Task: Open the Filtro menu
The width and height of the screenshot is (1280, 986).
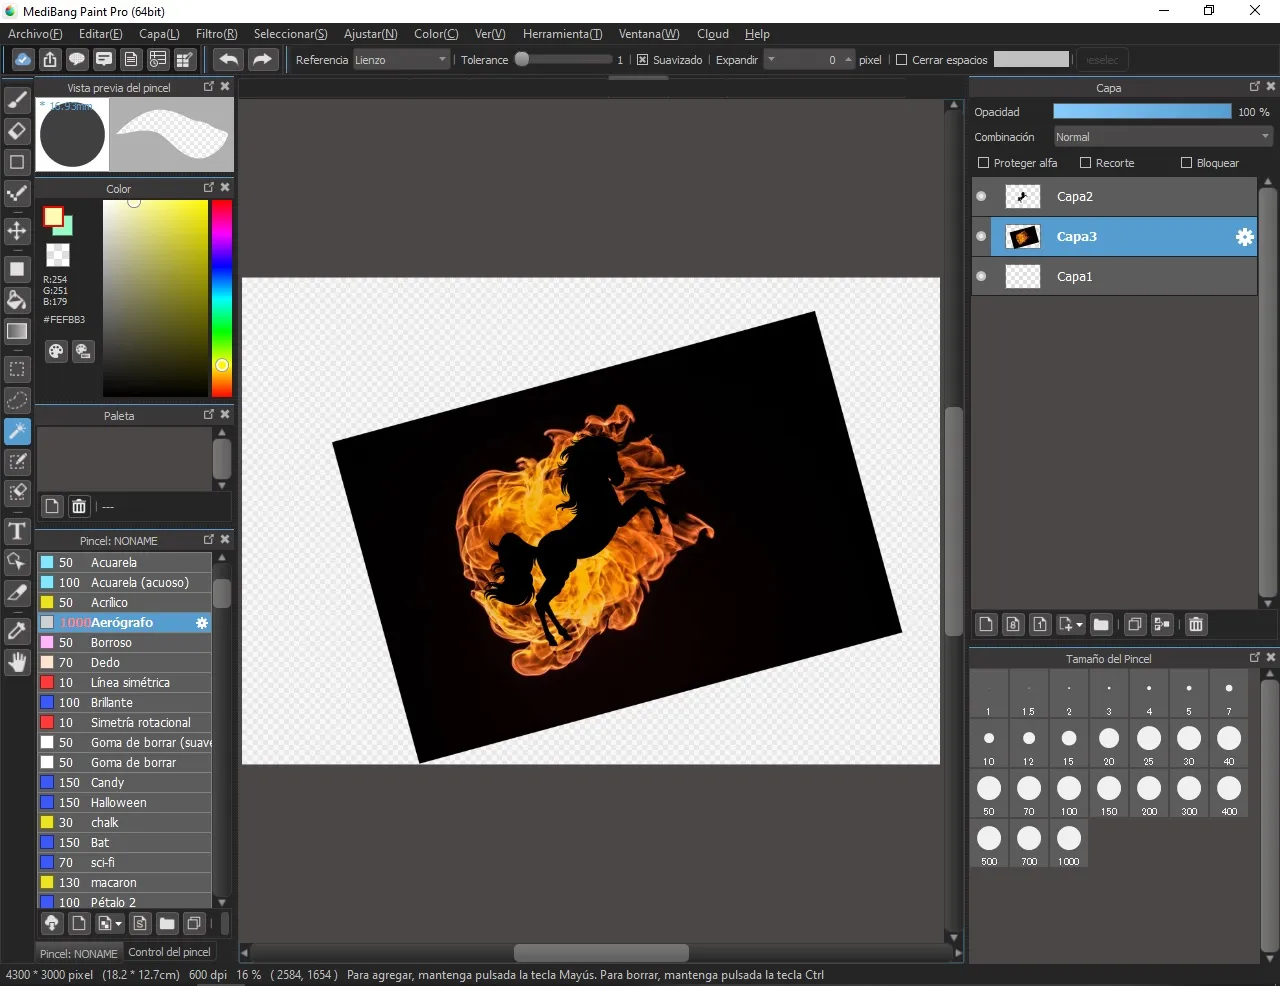Action: tap(217, 34)
